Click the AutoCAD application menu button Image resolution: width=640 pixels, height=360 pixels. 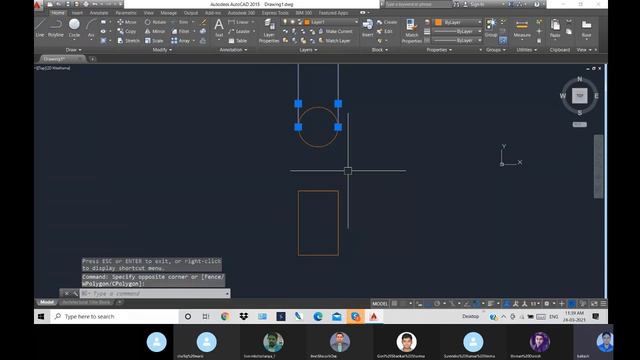coord(38,5)
